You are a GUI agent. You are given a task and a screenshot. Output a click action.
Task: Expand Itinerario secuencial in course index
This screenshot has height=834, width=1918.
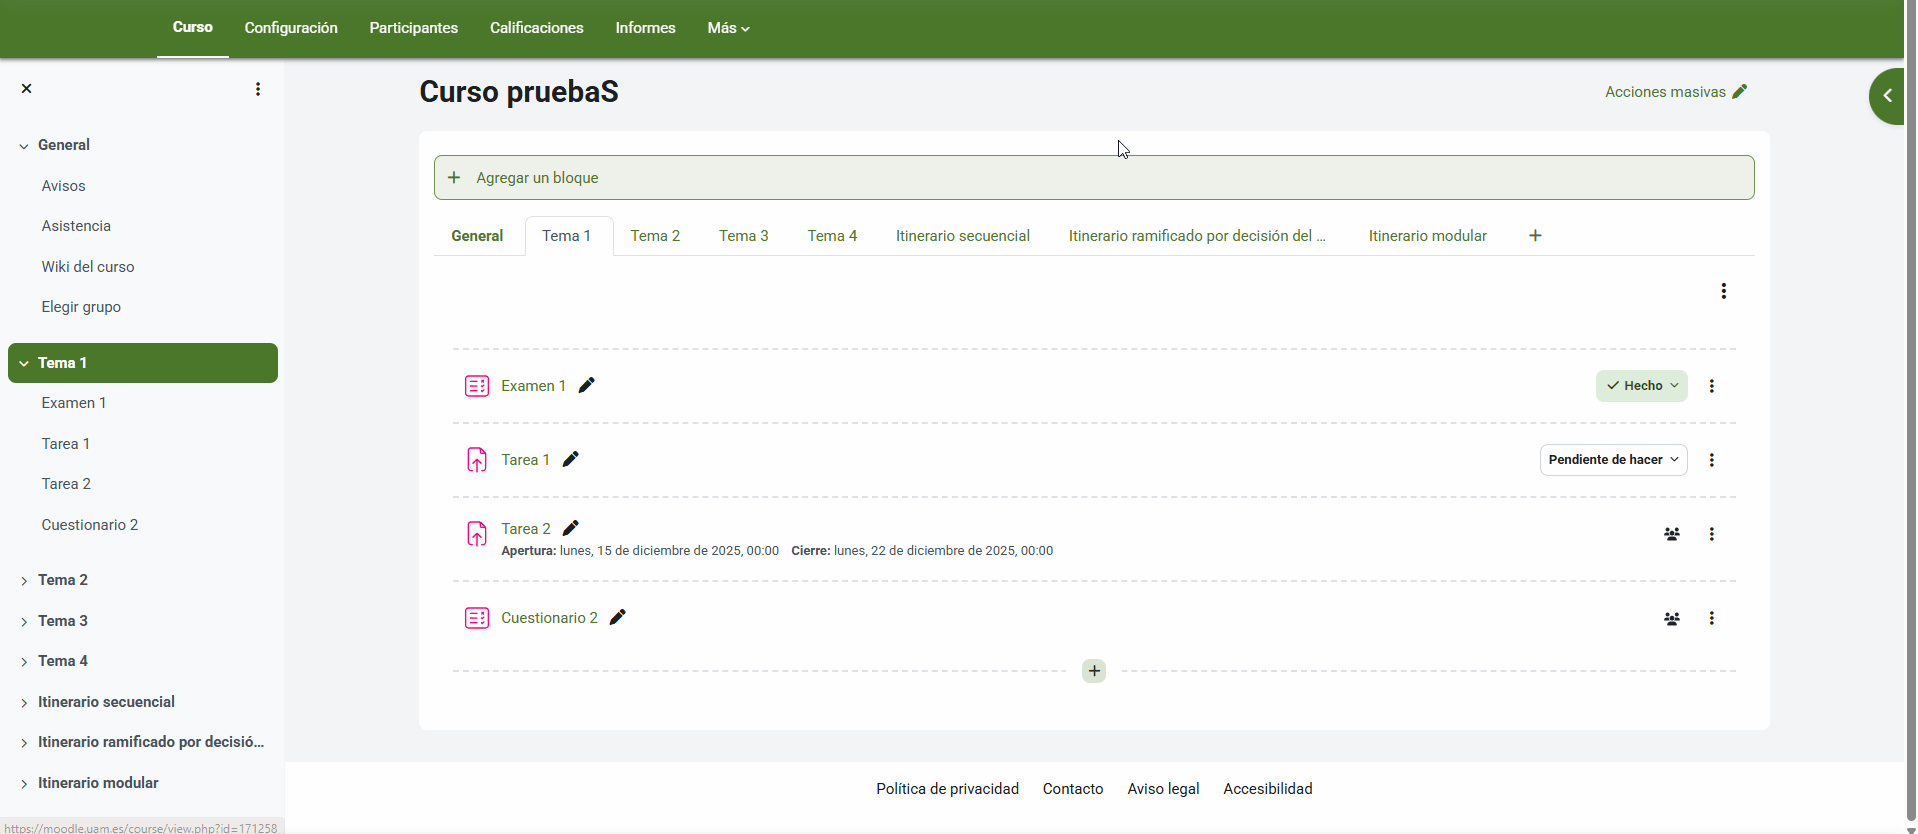pos(24,703)
